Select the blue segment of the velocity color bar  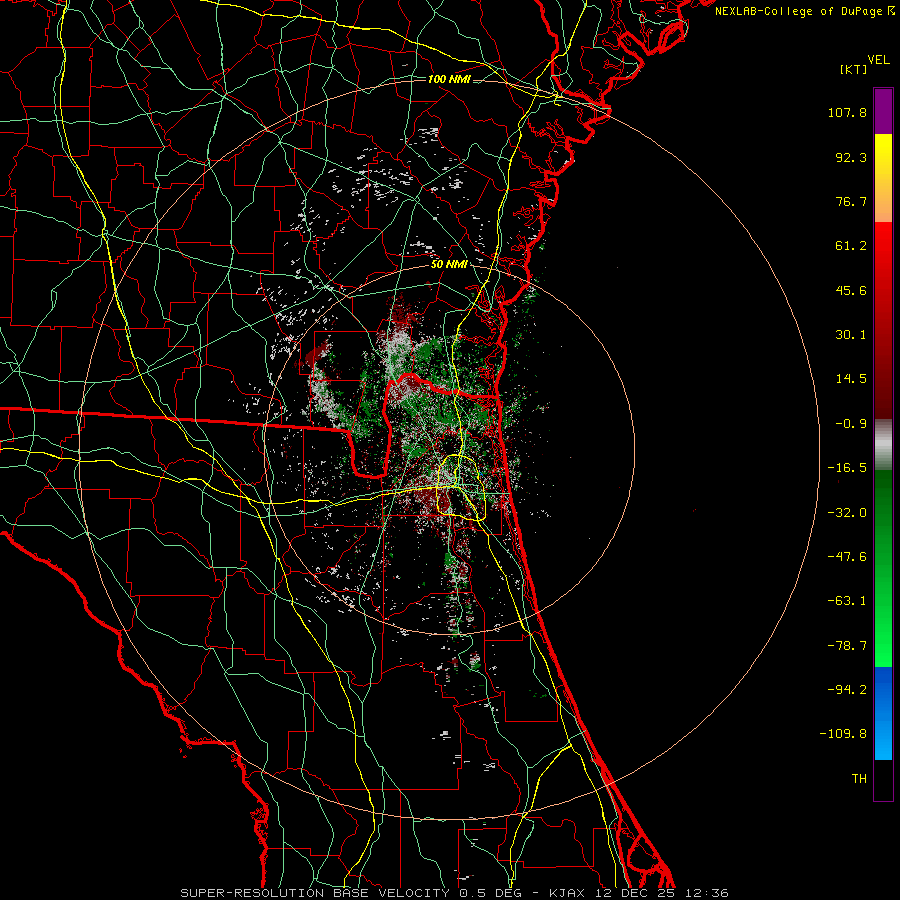[883, 713]
